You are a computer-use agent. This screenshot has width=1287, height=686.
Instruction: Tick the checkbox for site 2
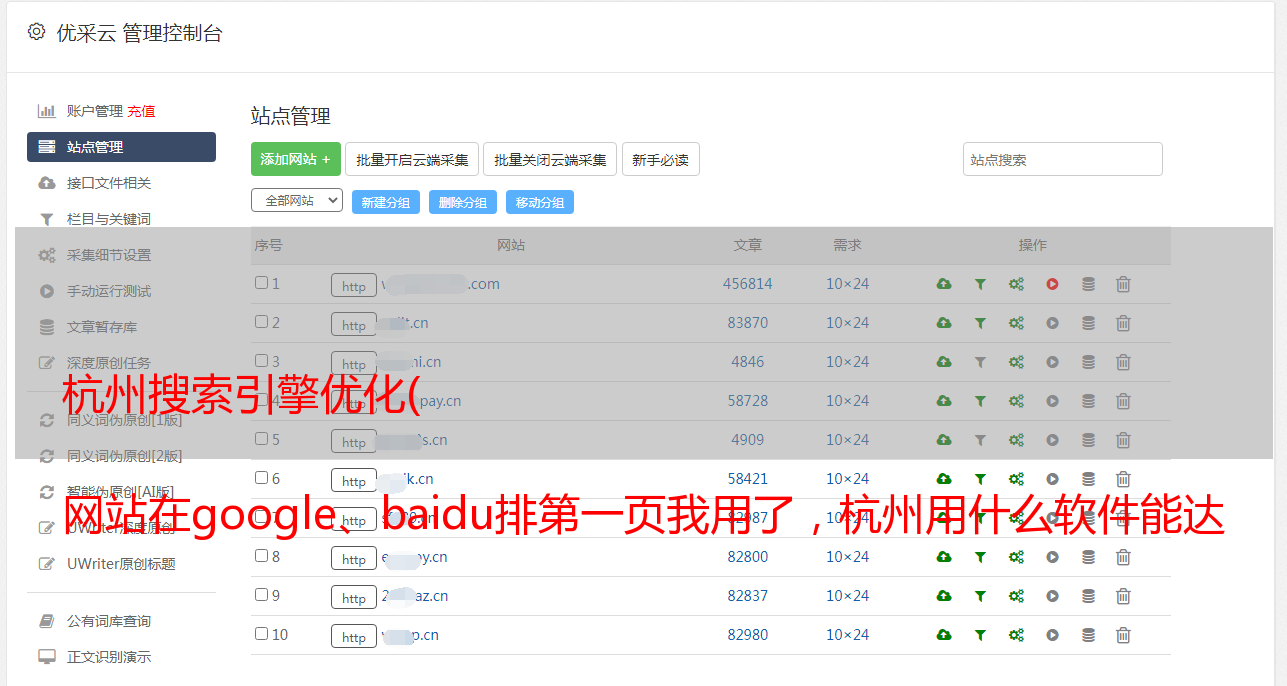[261, 322]
